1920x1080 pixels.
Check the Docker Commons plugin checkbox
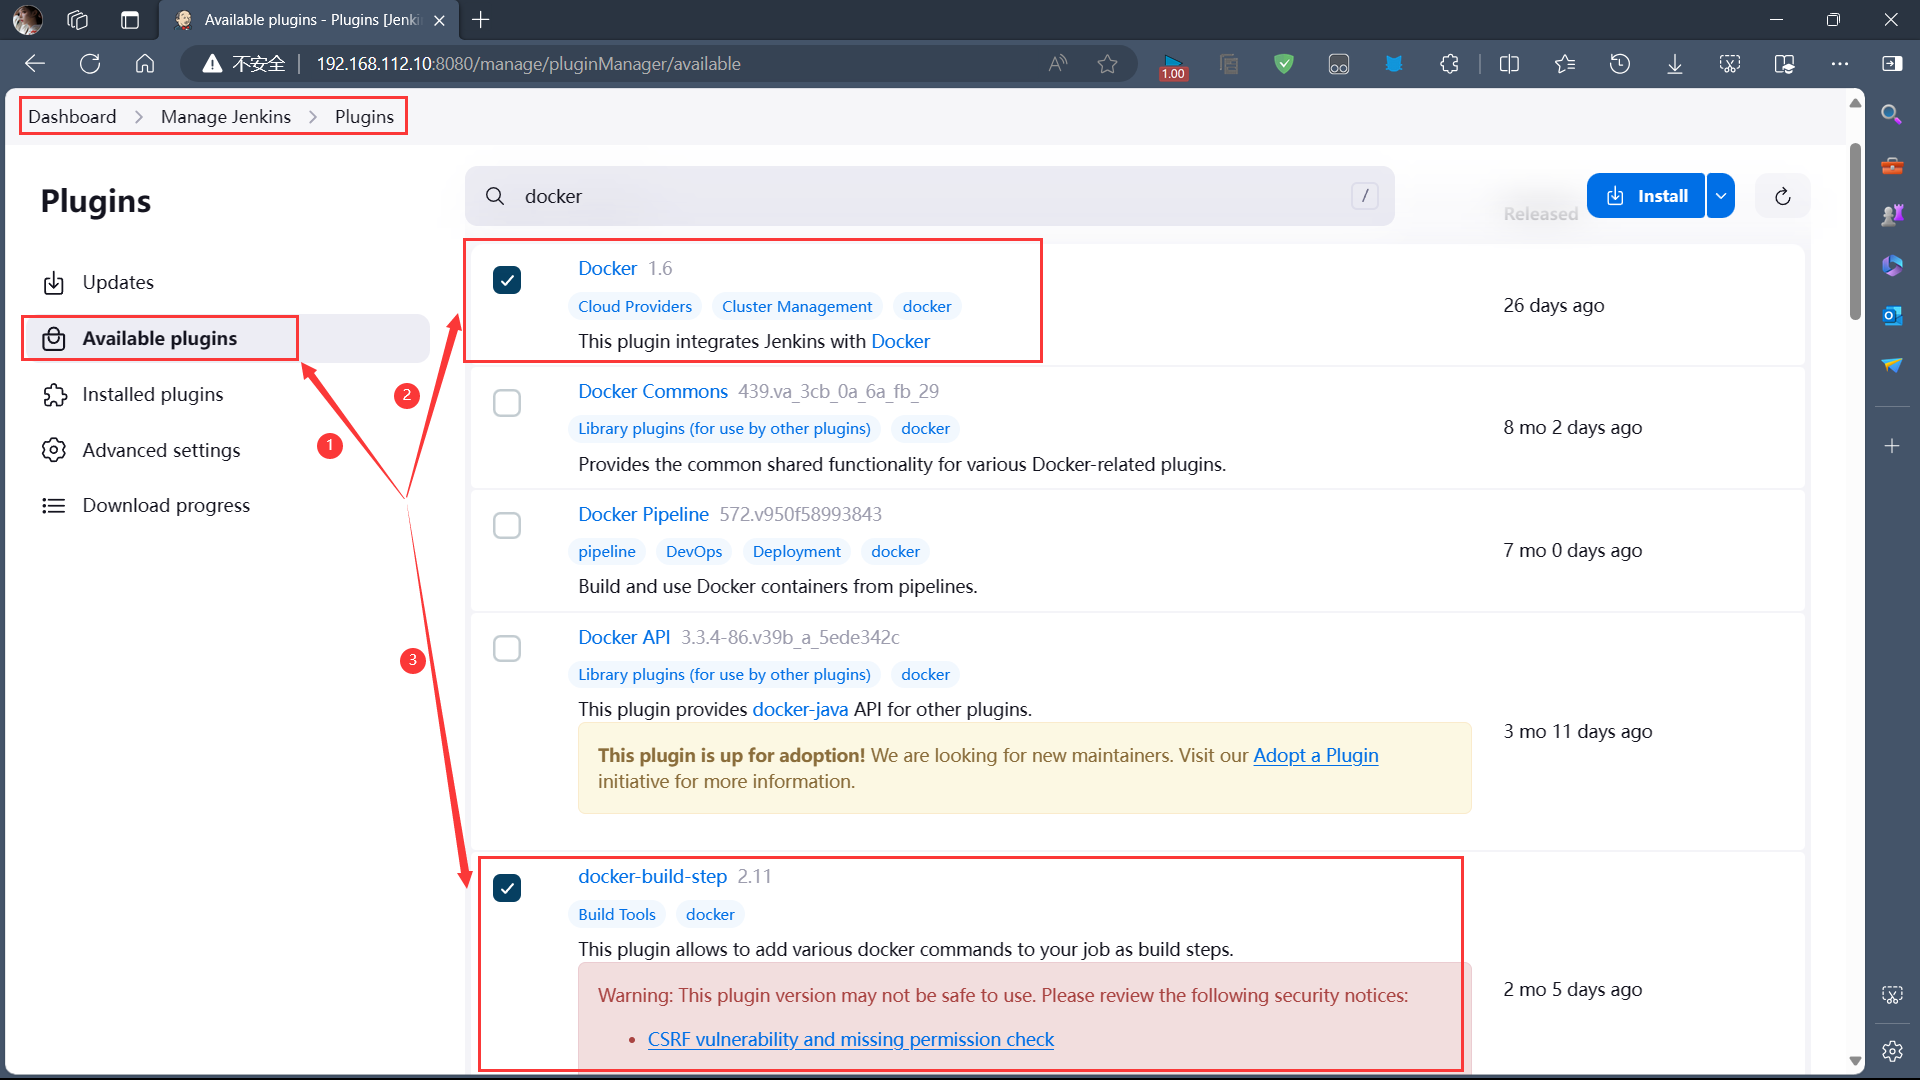point(507,403)
